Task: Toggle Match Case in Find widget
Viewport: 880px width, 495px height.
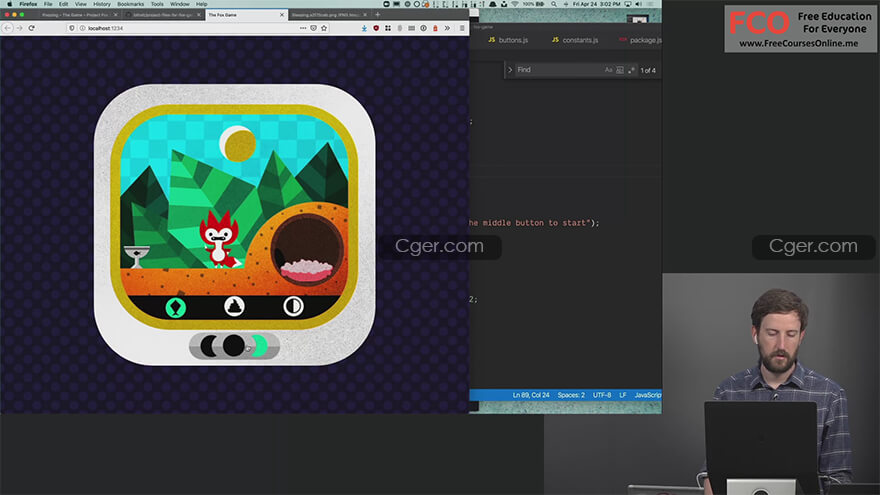Action: pos(609,70)
